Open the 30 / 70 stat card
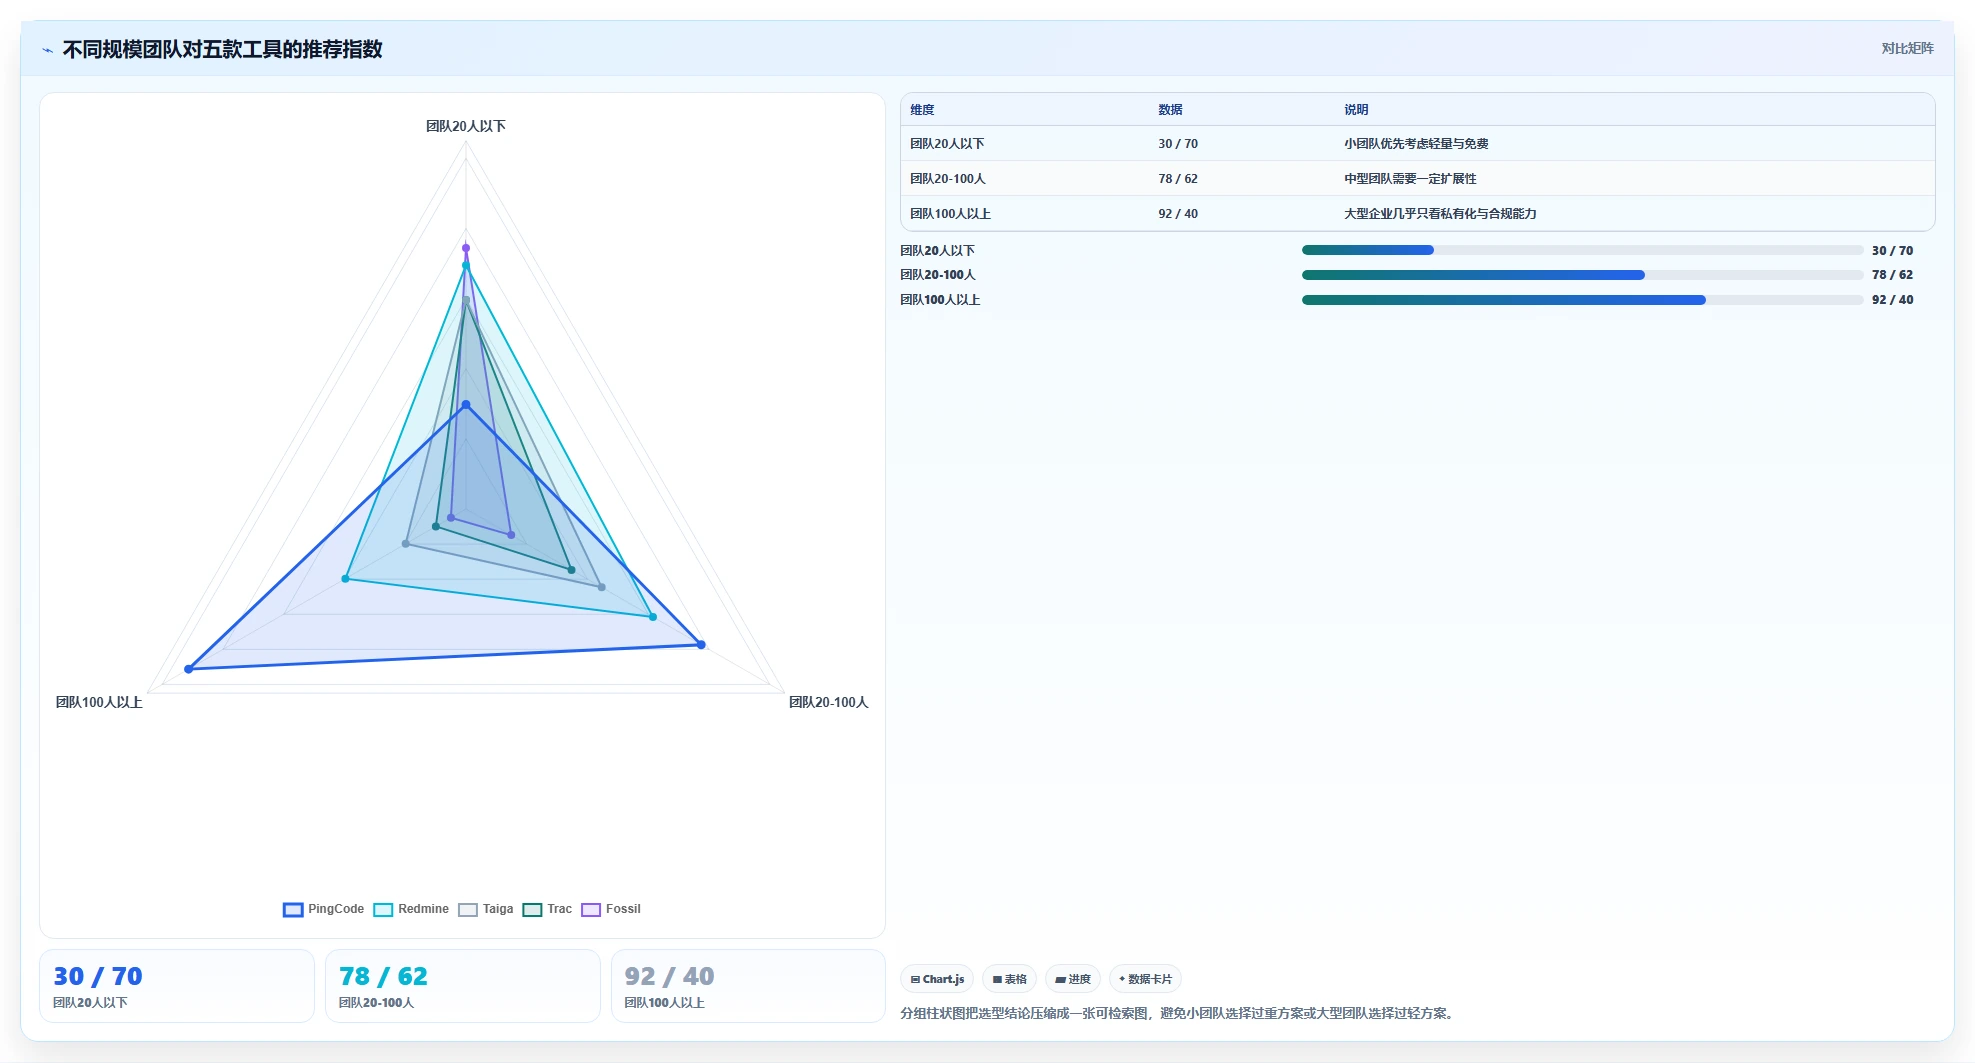The width and height of the screenshot is (1975, 1063). click(177, 986)
